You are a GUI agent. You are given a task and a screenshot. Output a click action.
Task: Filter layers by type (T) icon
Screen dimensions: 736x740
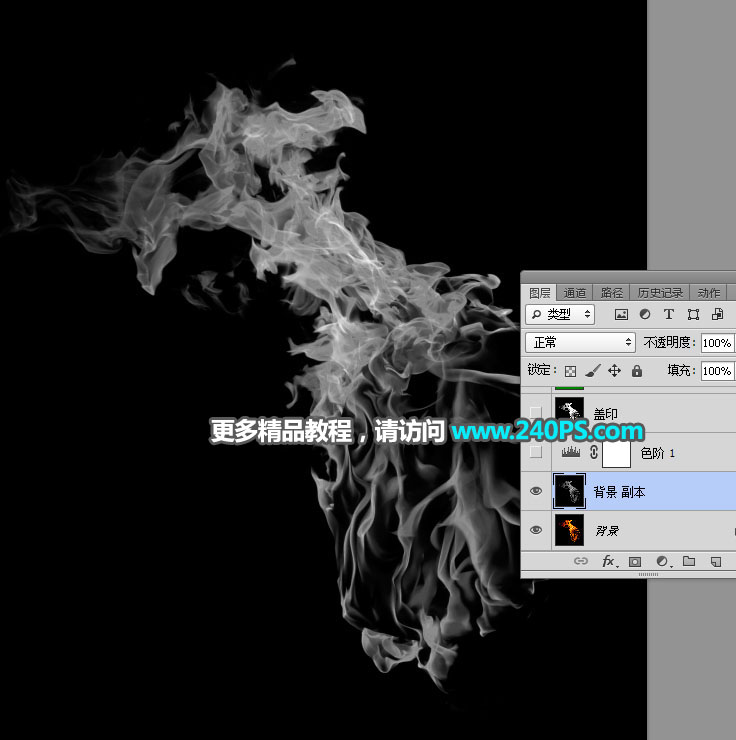point(669,314)
